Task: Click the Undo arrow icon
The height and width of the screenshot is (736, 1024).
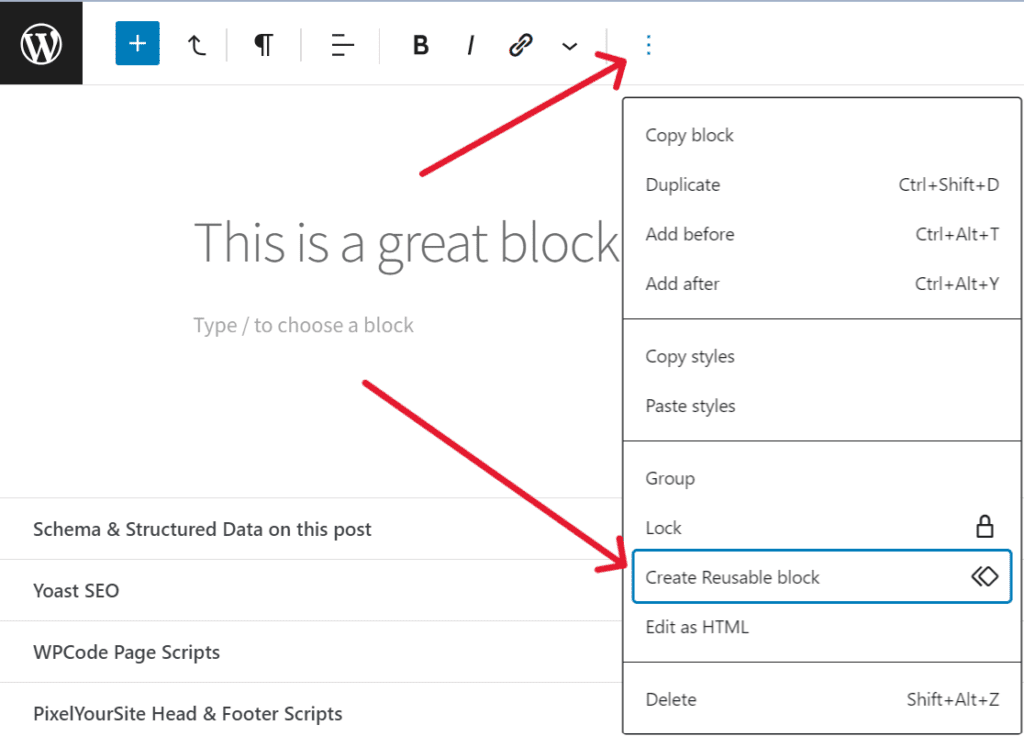Action: pyautogui.click(x=197, y=44)
